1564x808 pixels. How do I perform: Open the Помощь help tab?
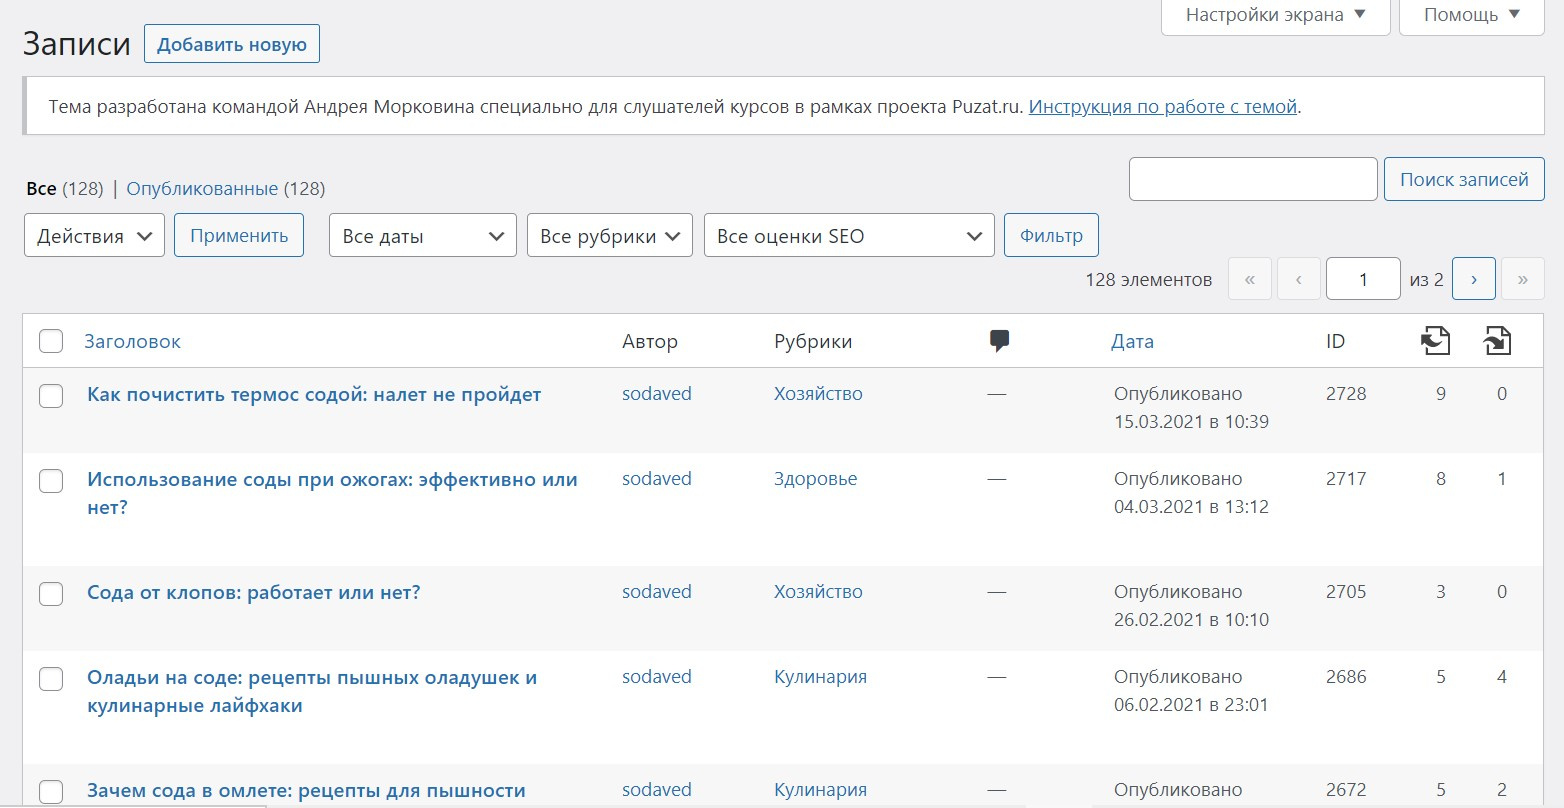1471,15
